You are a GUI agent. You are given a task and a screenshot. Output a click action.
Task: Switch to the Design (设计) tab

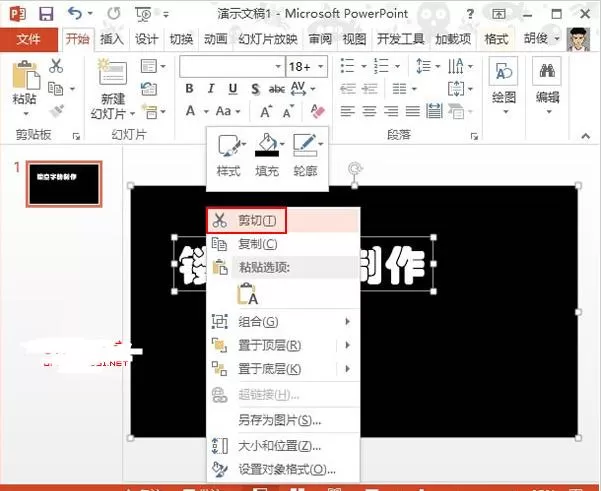click(146, 39)
